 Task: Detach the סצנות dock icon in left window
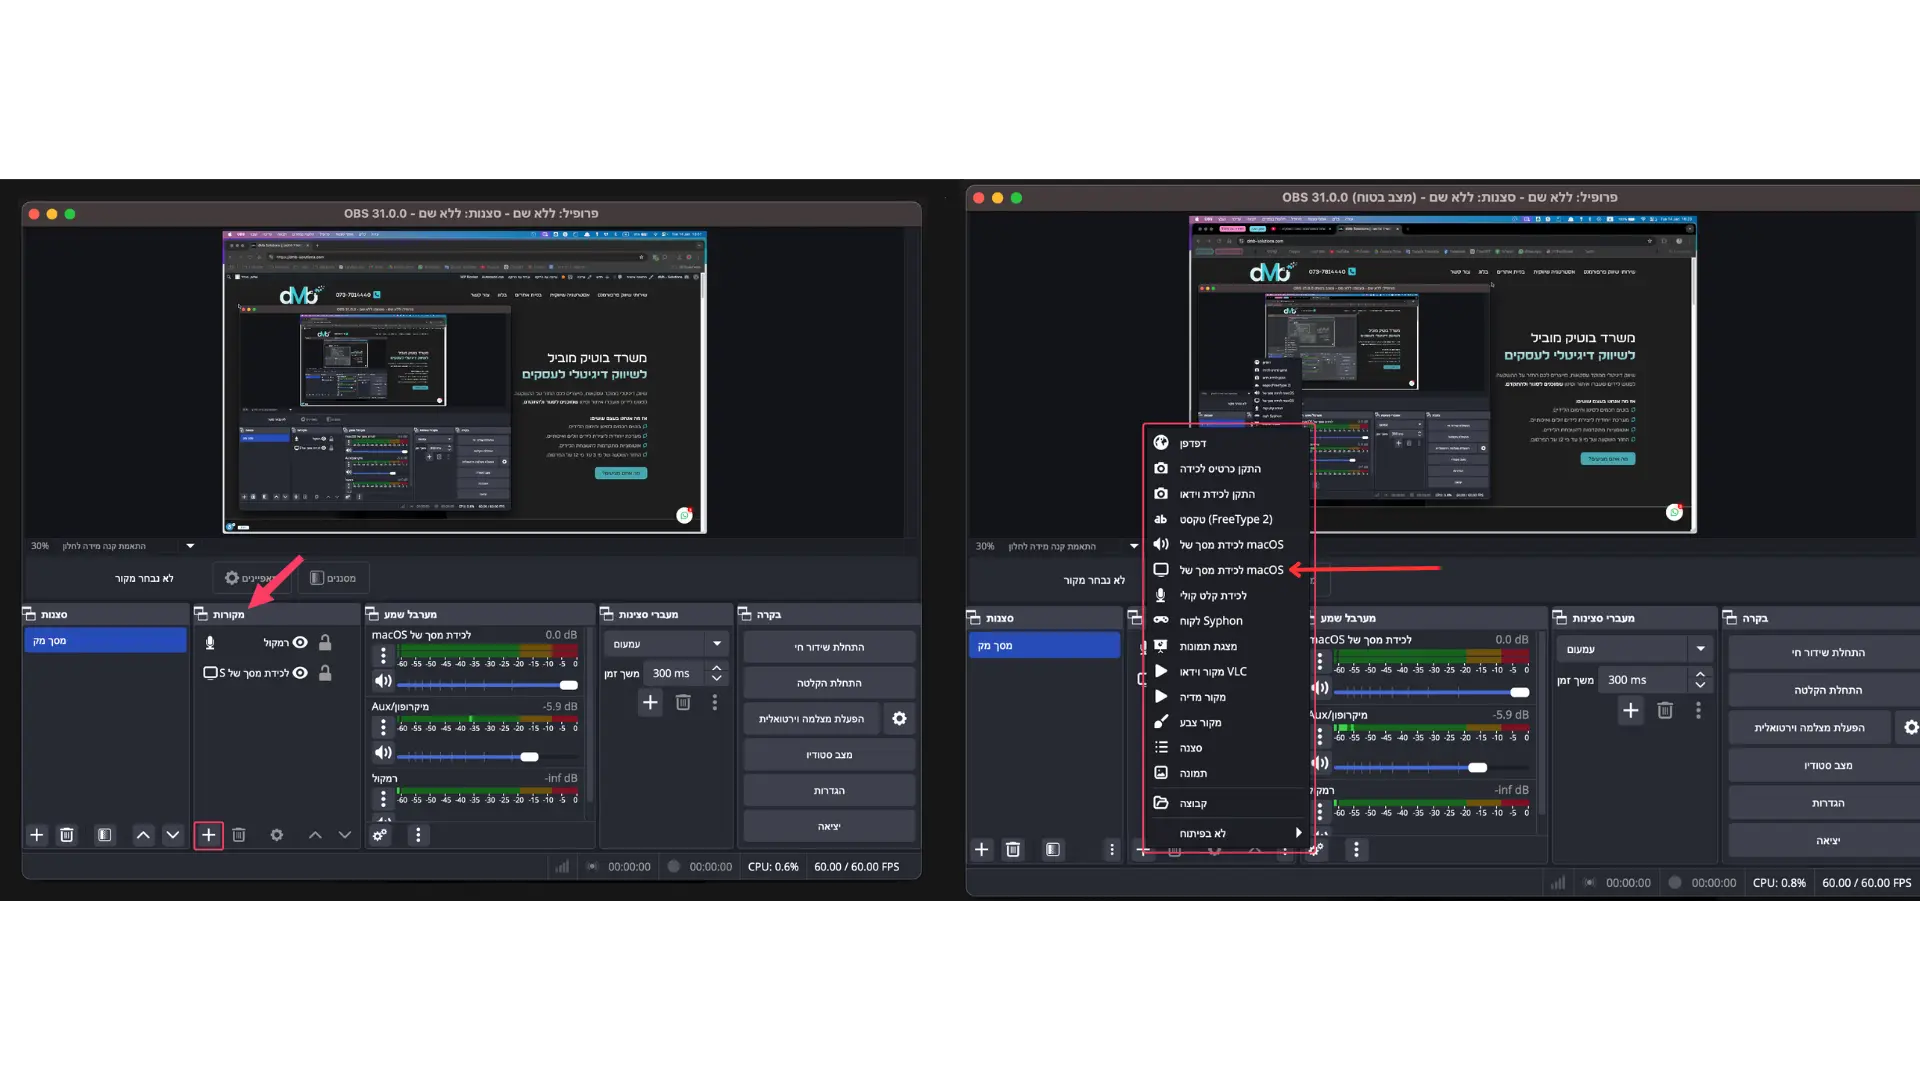(29, 614)
